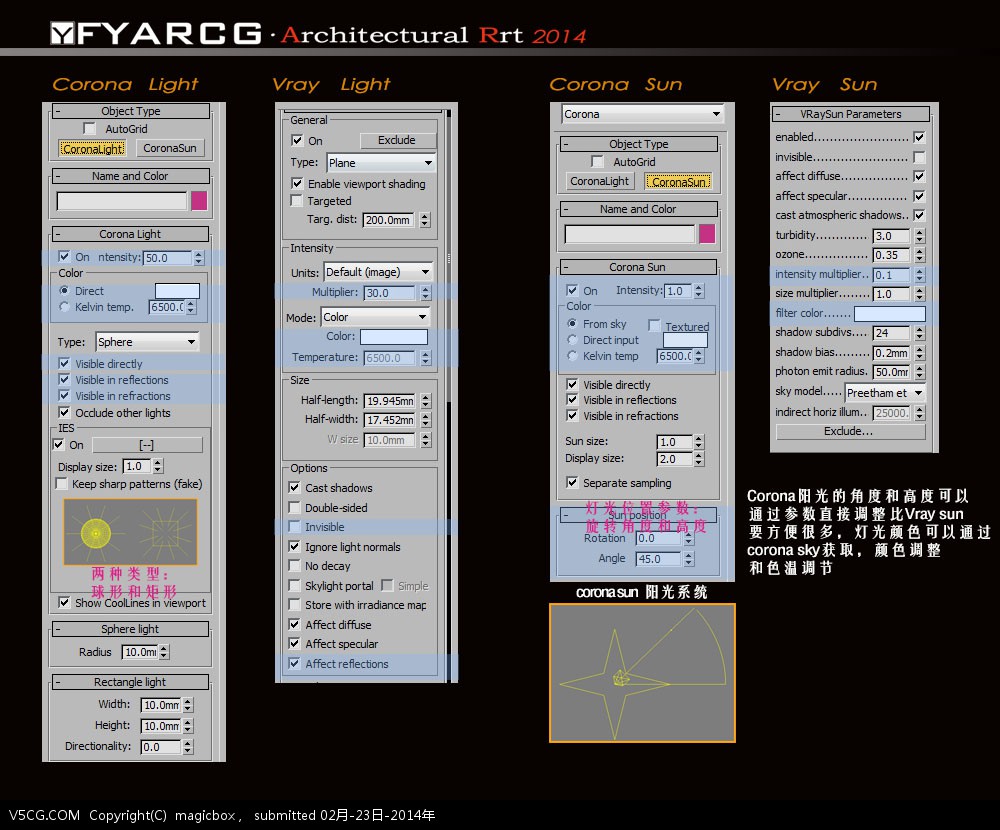The image size is (1000, 830).
Task: Open Units dropdown showing Default (image)
Action: 378,272
